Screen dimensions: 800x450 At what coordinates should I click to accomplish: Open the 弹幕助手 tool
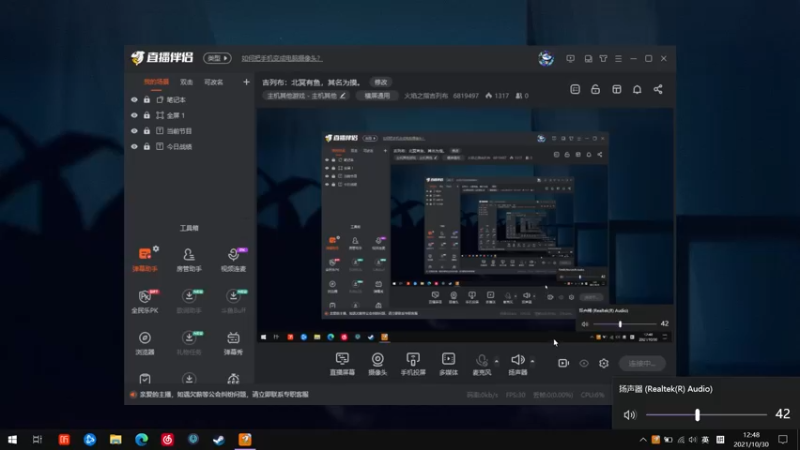[x=145, y=259]
